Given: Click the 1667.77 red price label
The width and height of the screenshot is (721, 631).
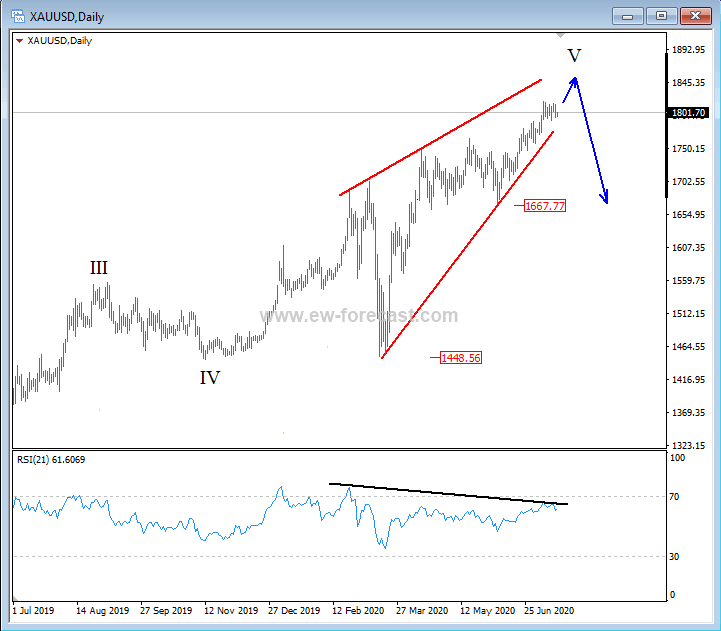Looking at the screenshot, I should (x=545, y=206).
